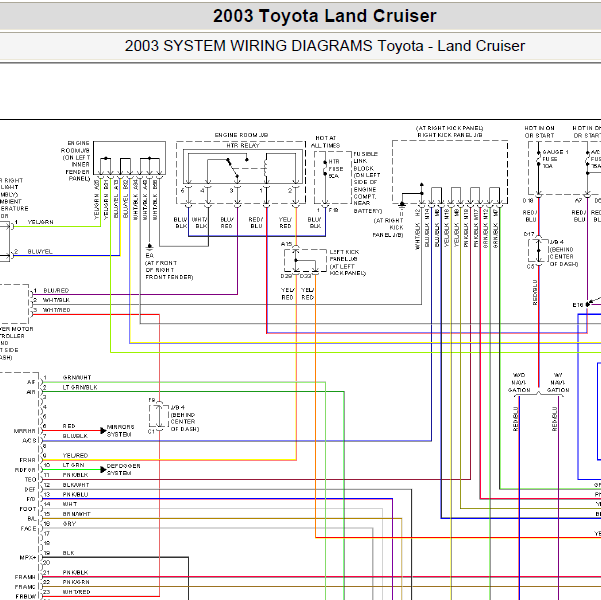Click the 'RIGHT KICK PANEL J/B' heading
The width and height of the screenshot is (601, 600).
[450, 135]
